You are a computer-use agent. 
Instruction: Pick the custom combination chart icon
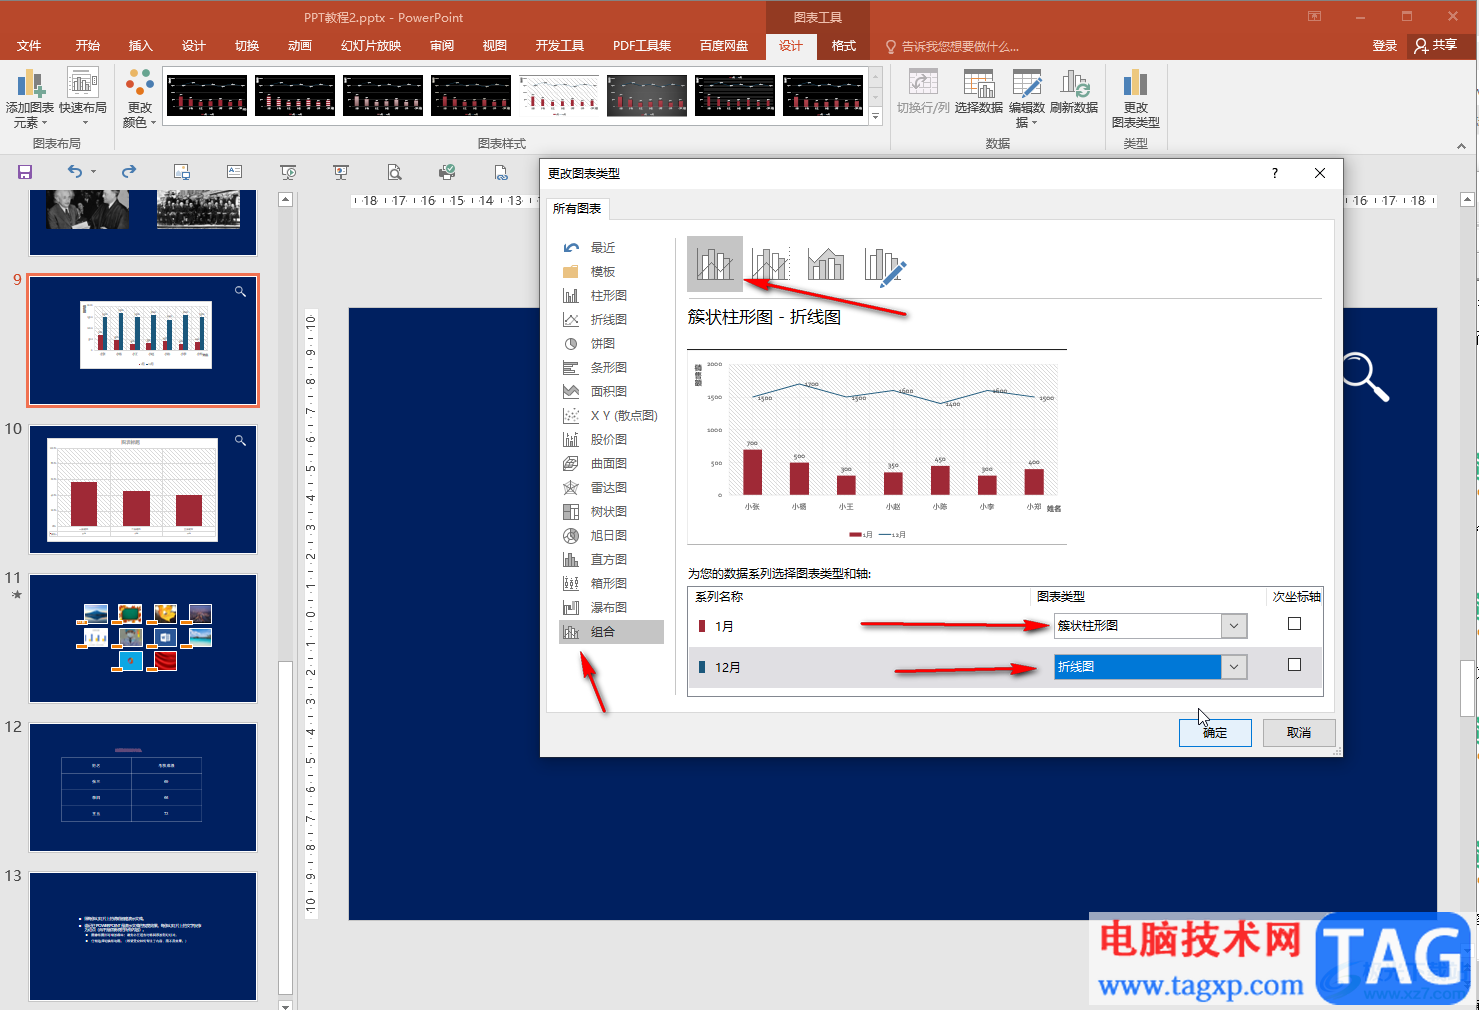tap(884, 265)
